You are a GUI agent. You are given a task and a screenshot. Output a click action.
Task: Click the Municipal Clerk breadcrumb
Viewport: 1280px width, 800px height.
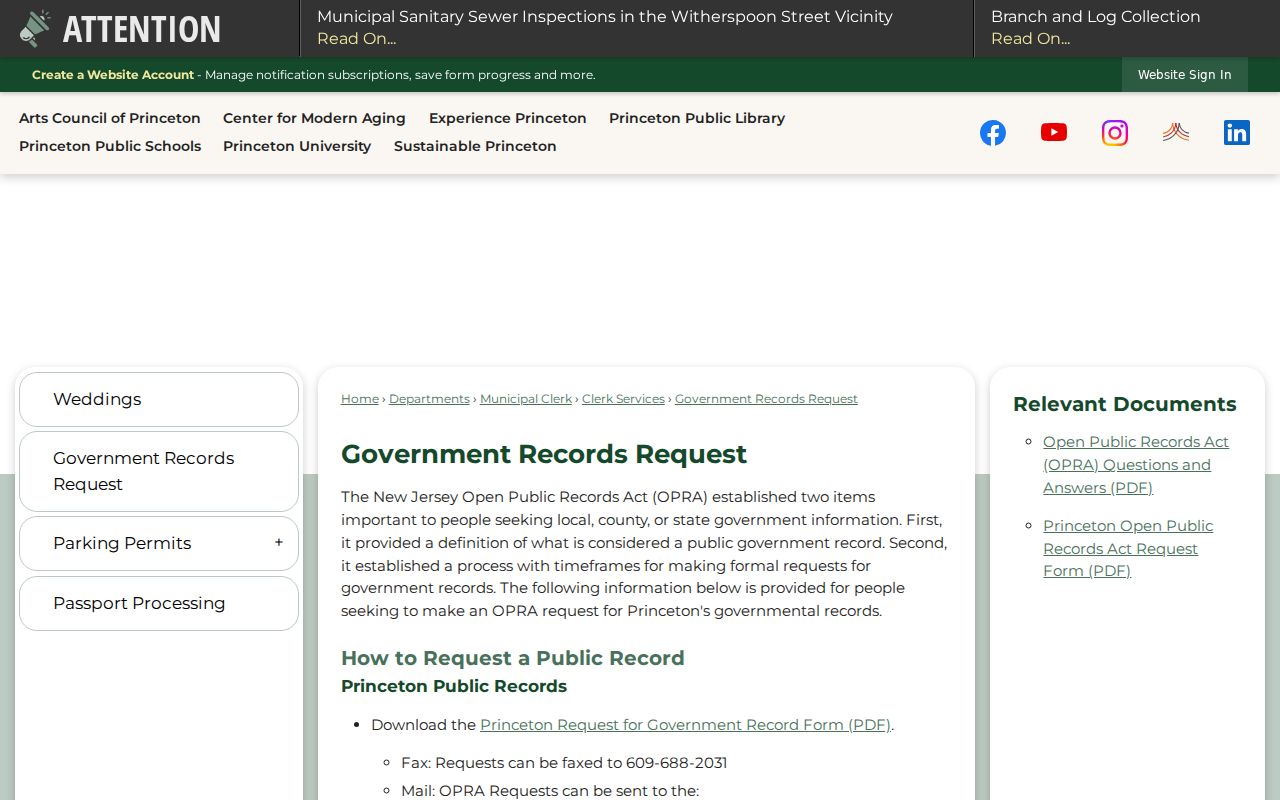tap(526, 399)
